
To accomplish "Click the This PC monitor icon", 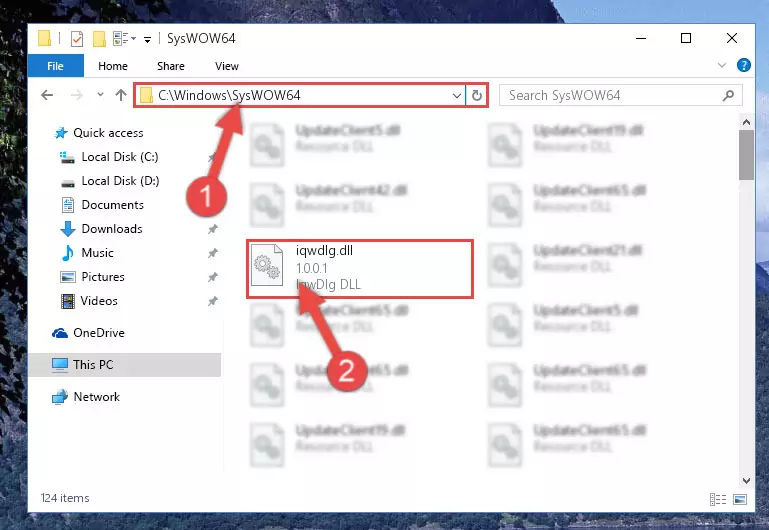I will pos(60,365).
